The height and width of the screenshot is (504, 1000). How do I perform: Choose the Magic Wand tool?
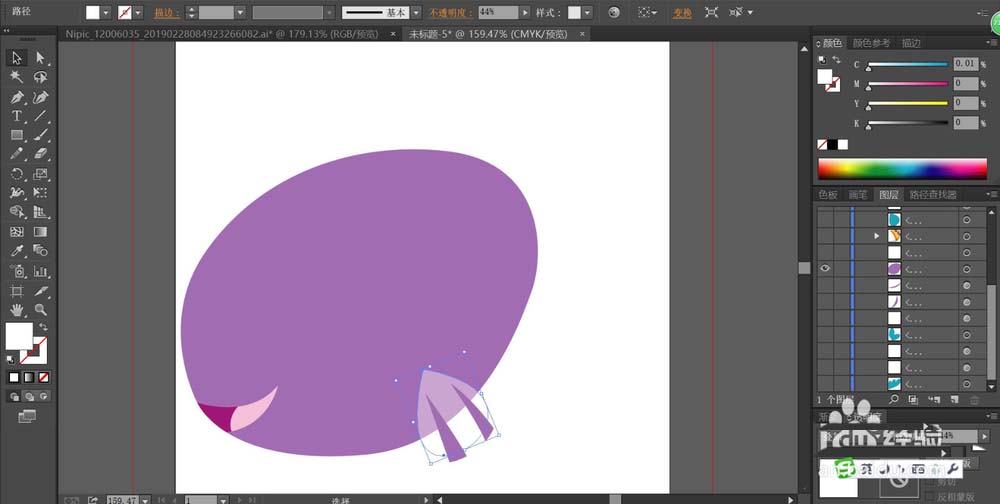[x=17, y=77]
